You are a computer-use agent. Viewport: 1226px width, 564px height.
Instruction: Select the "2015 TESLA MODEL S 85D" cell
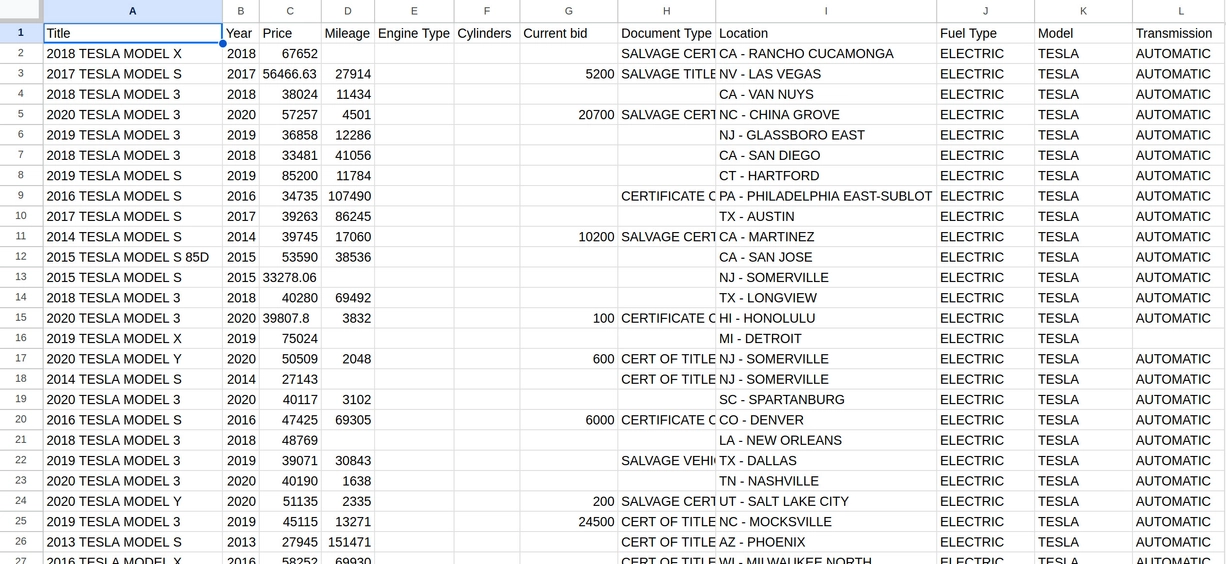[133, 257]
